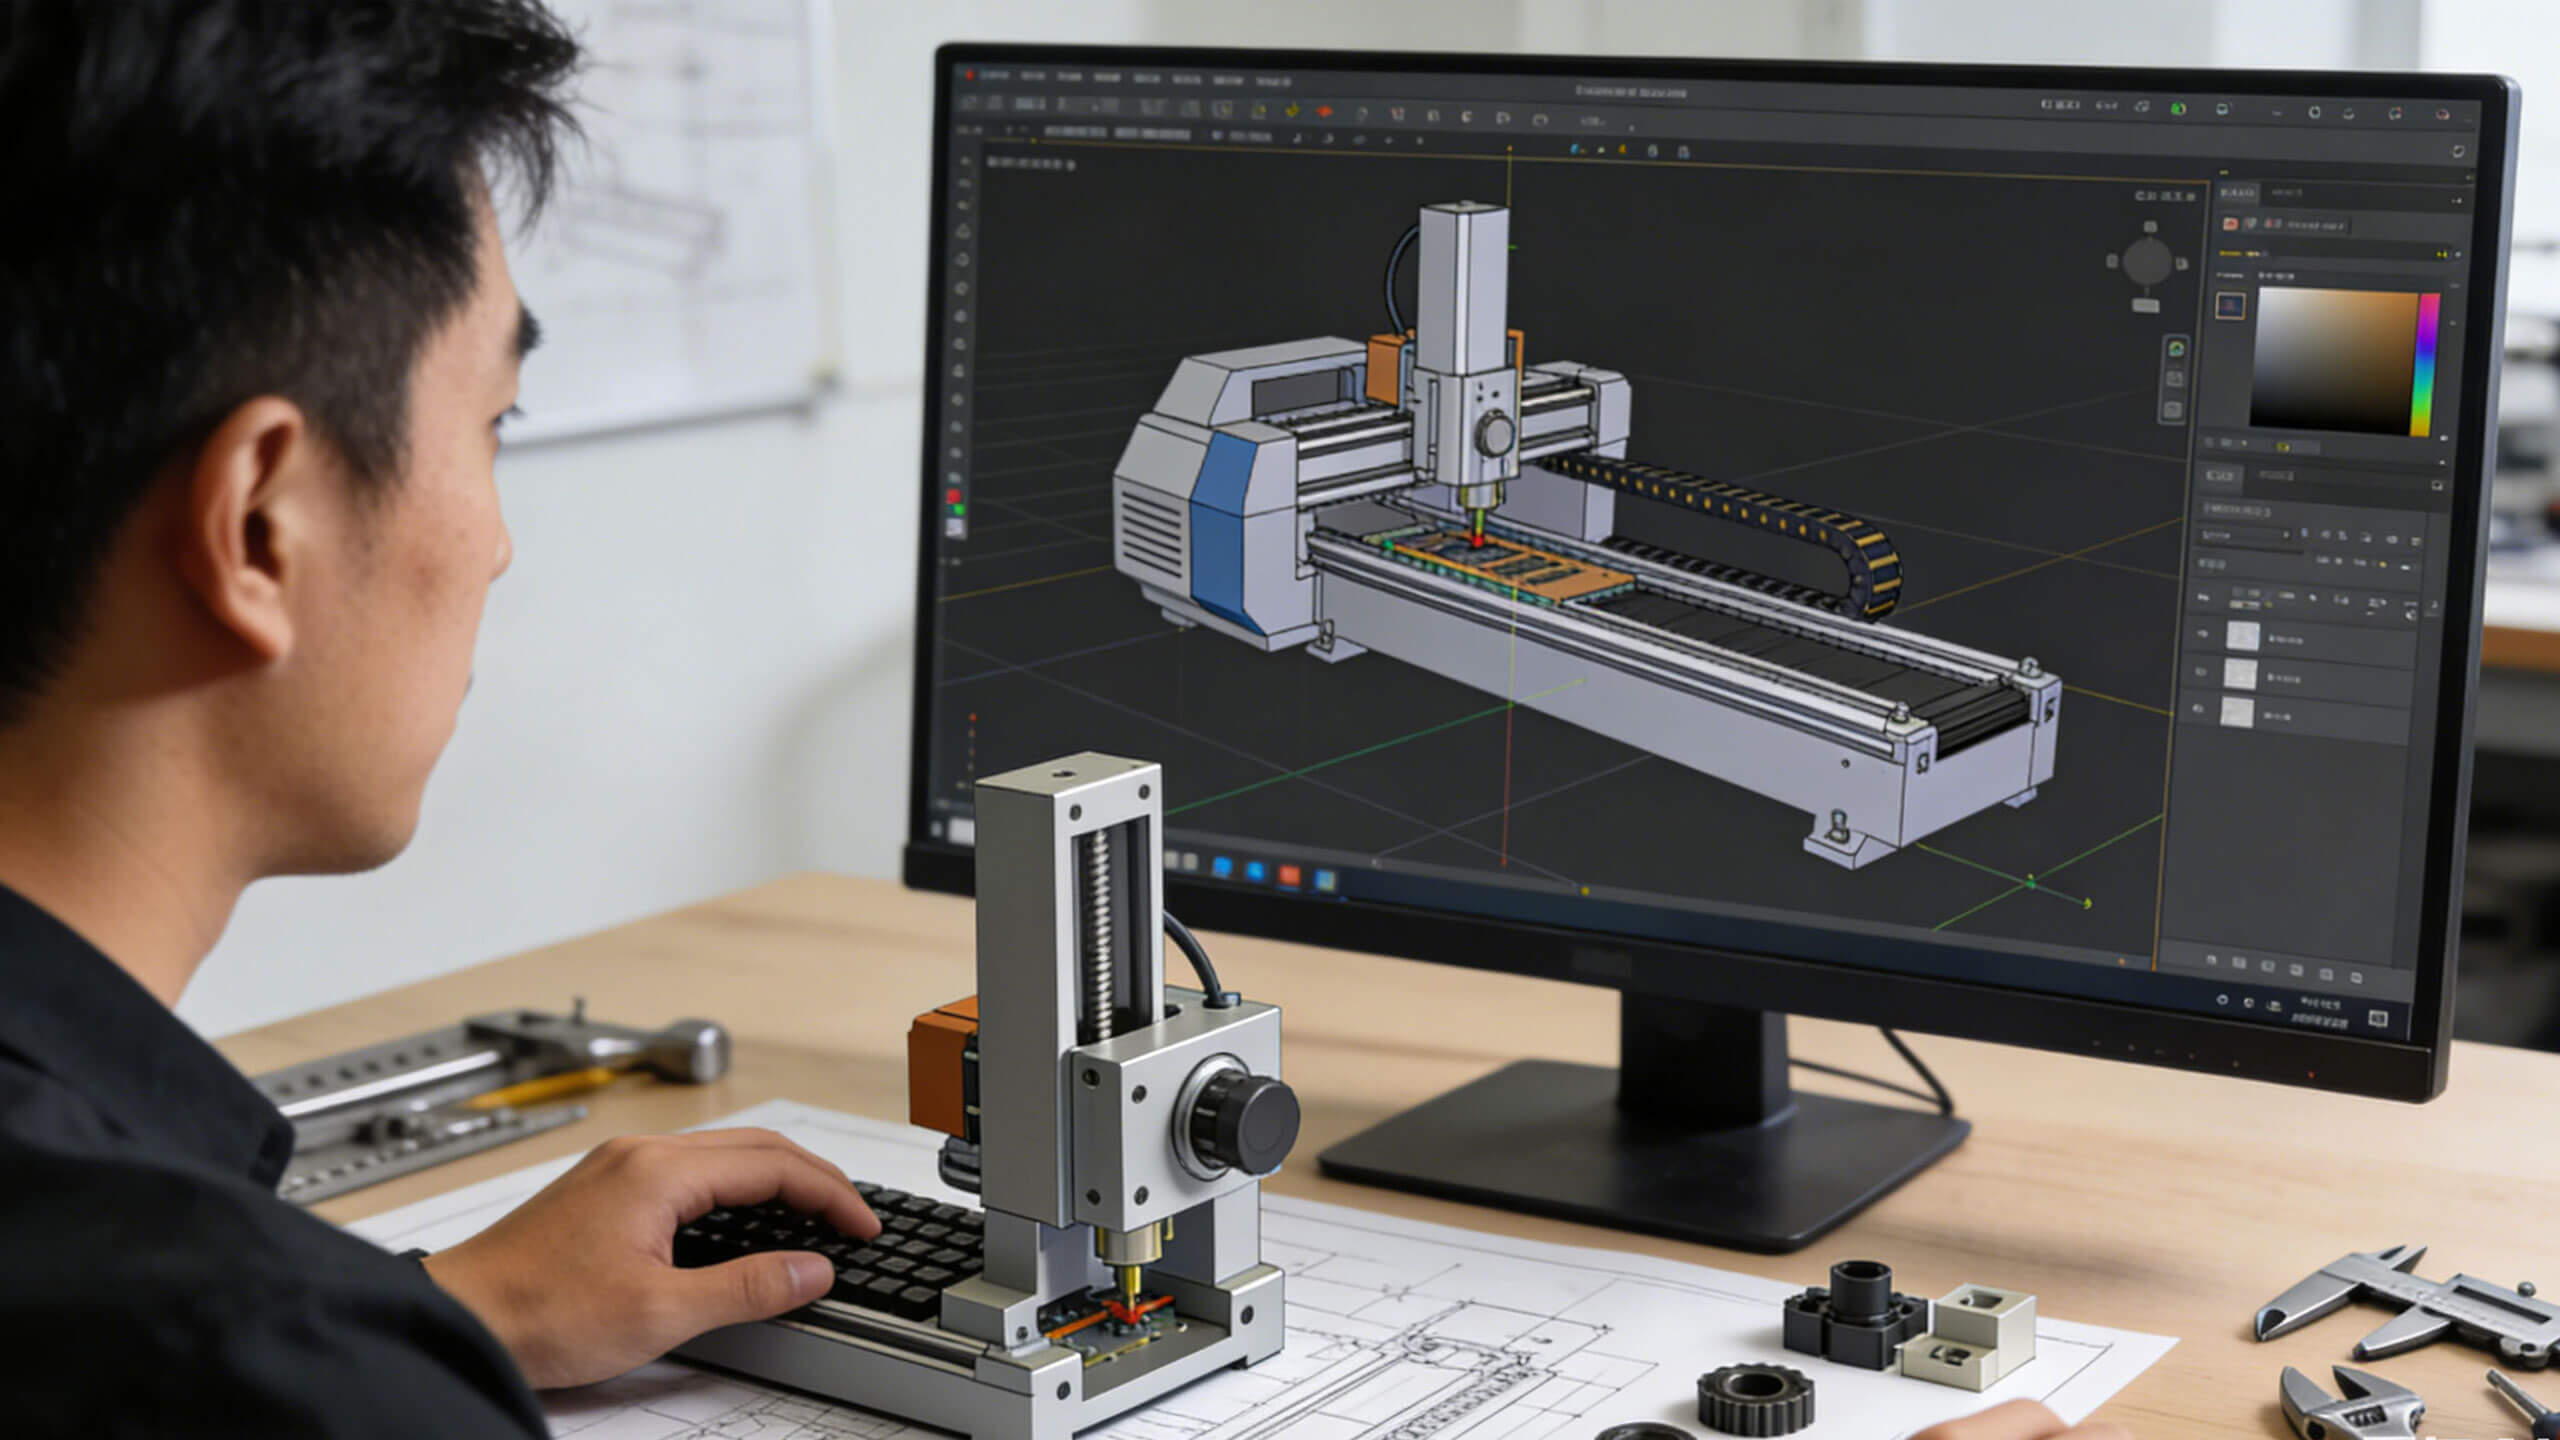Screen dimensions: 2560x1440
Task: Click the navigation orbit circle in viewport
Action: [2146, 262]
